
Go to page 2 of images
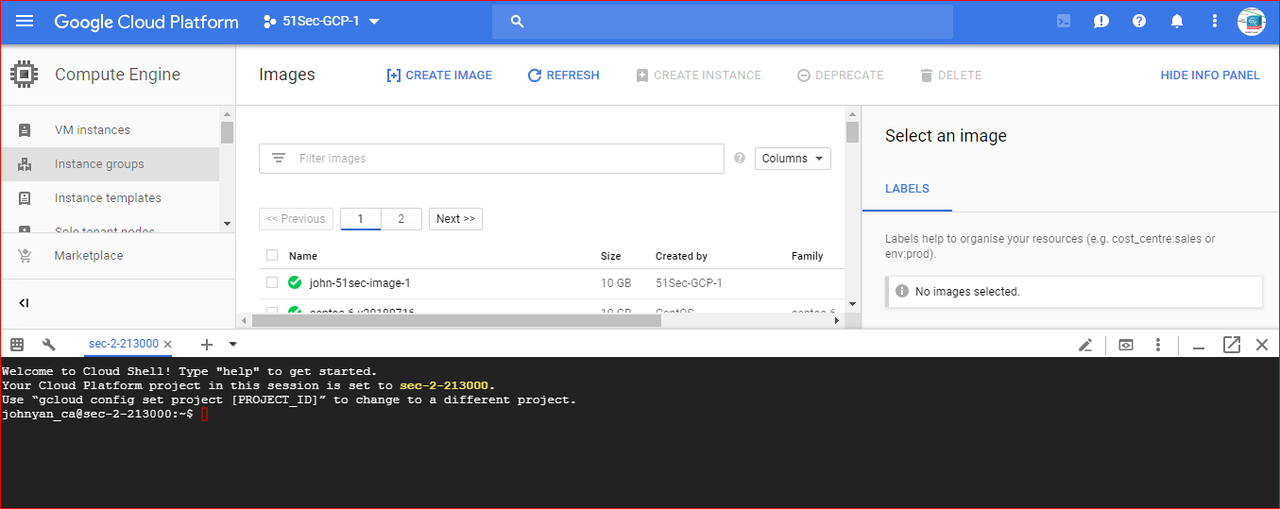pyautogui.click(x=401, y=219)
